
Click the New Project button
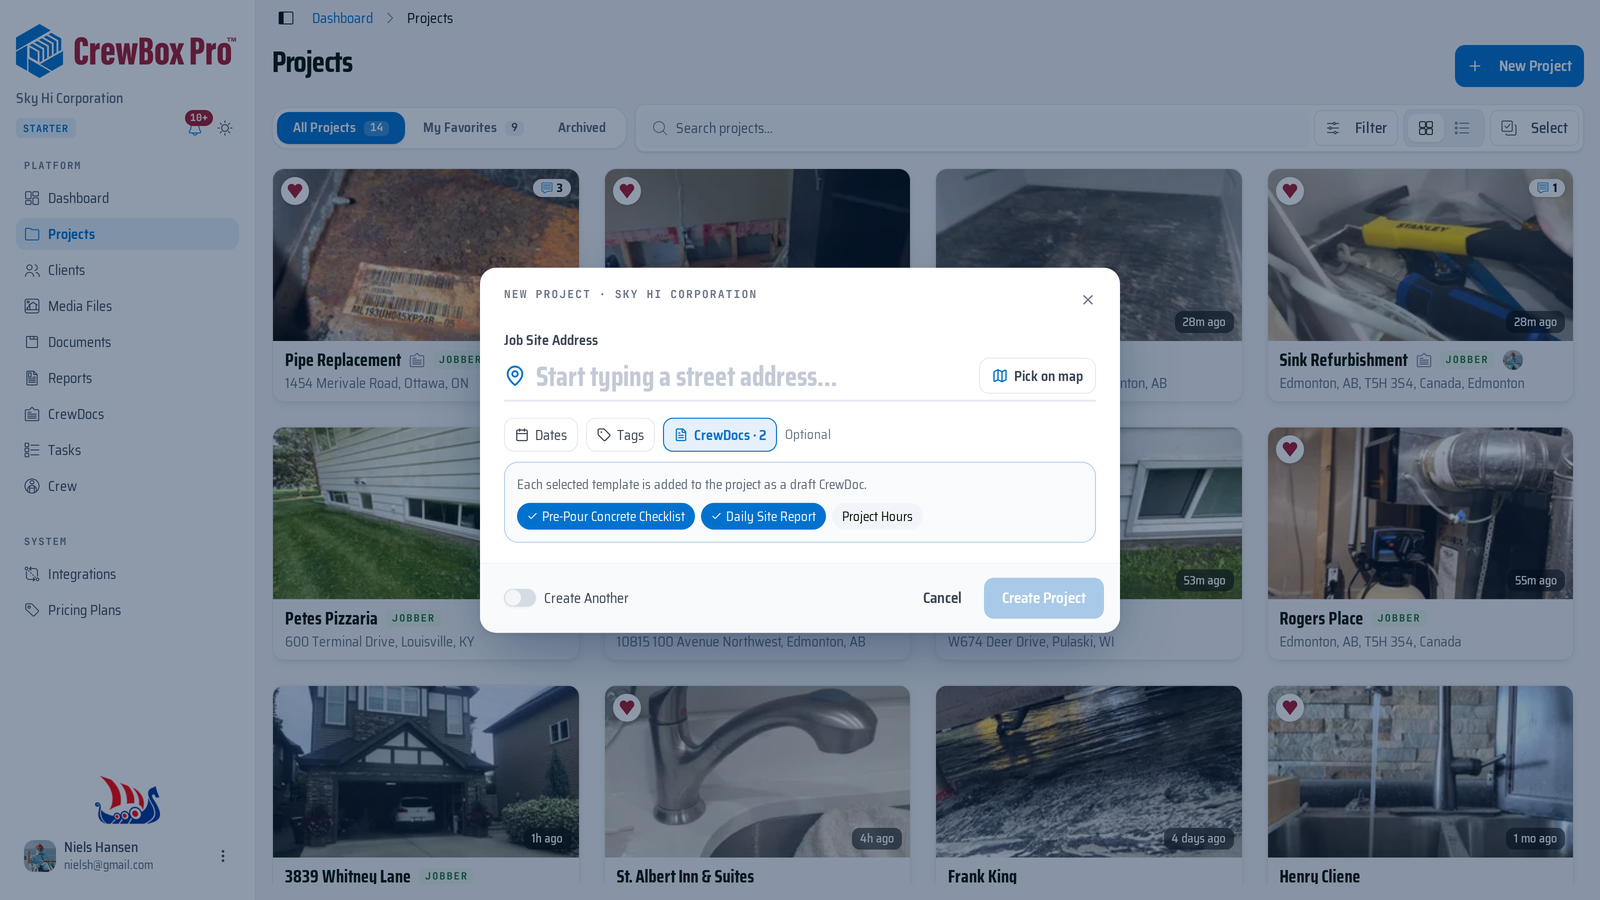click(1519, 66)
